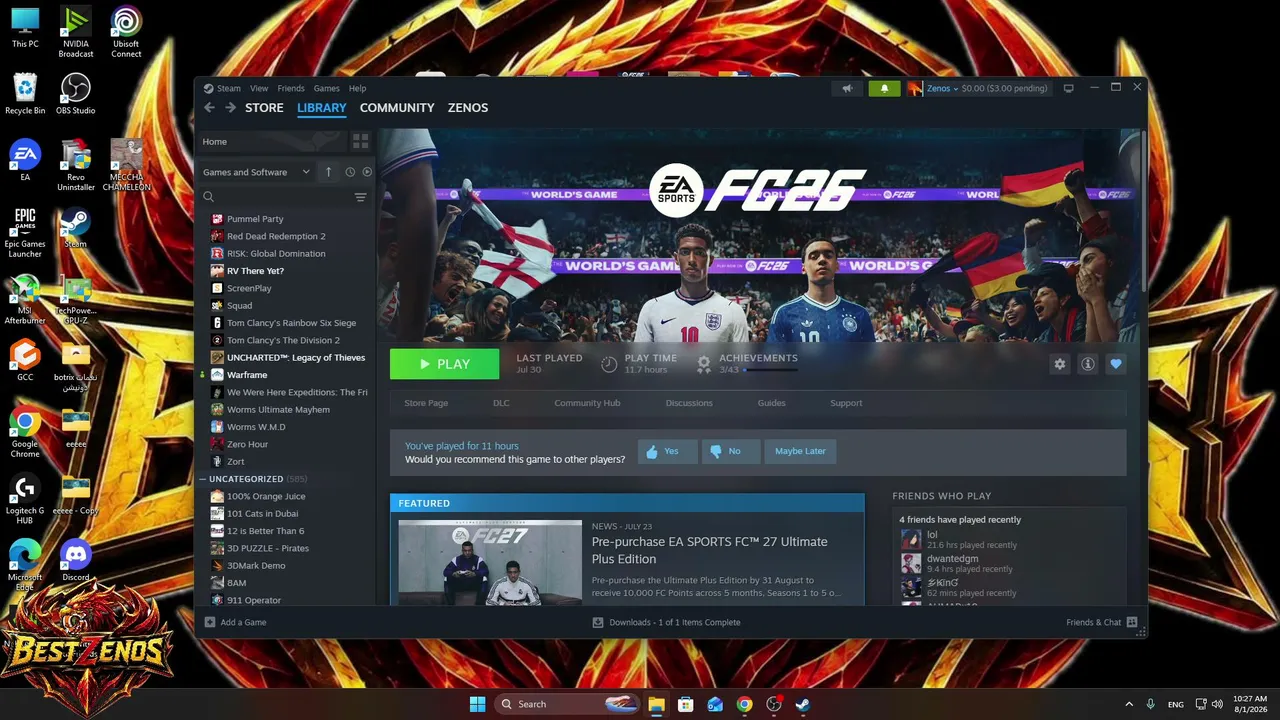Open the FC 26 Store Page link
The image size is (1280, 720).
[426, 403]
